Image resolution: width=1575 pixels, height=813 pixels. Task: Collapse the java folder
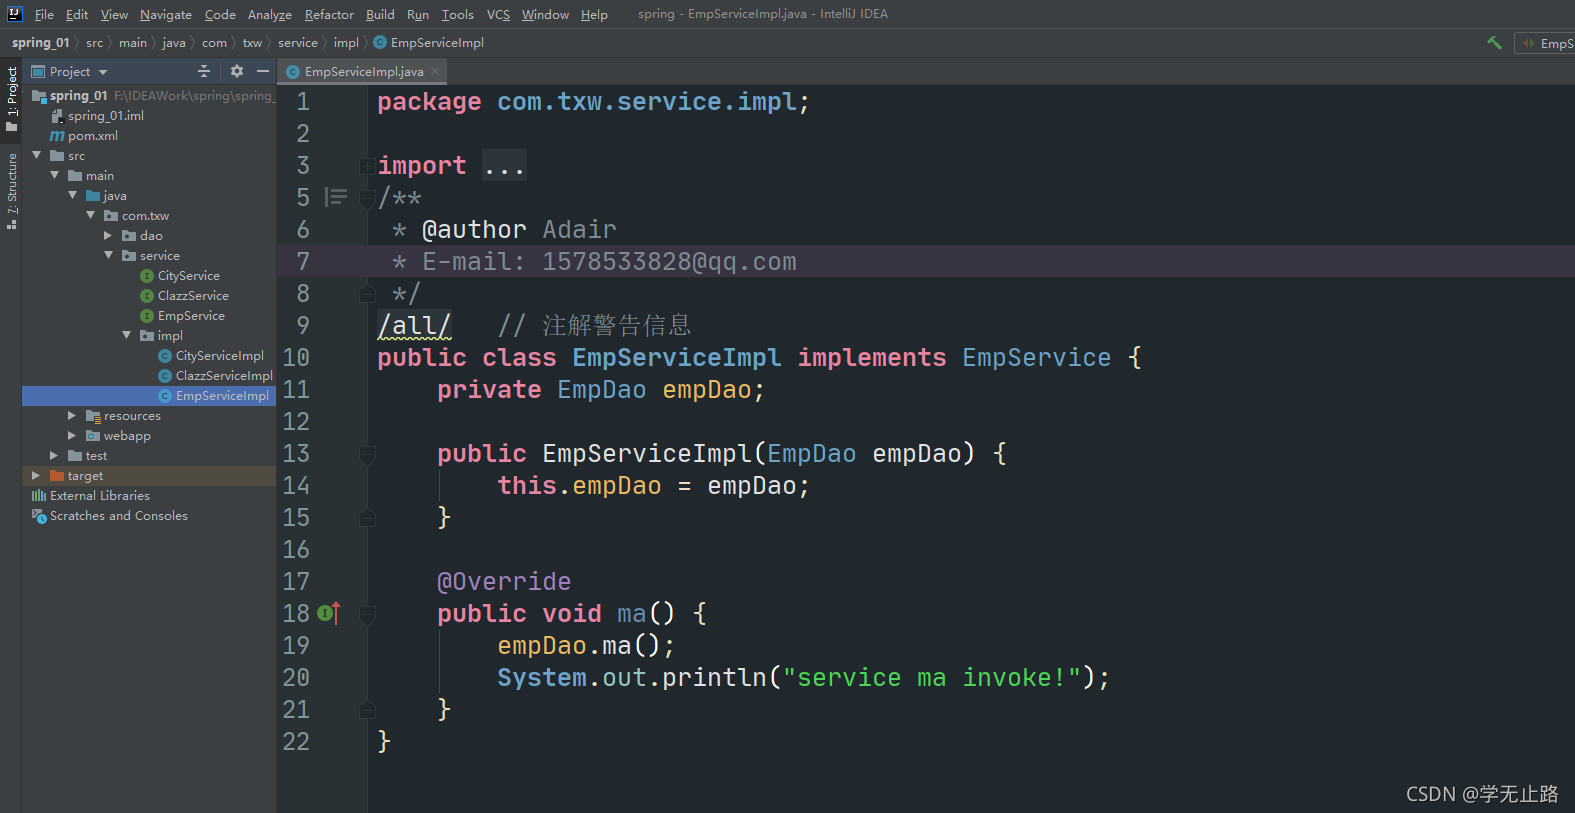(x=73, y=195)
